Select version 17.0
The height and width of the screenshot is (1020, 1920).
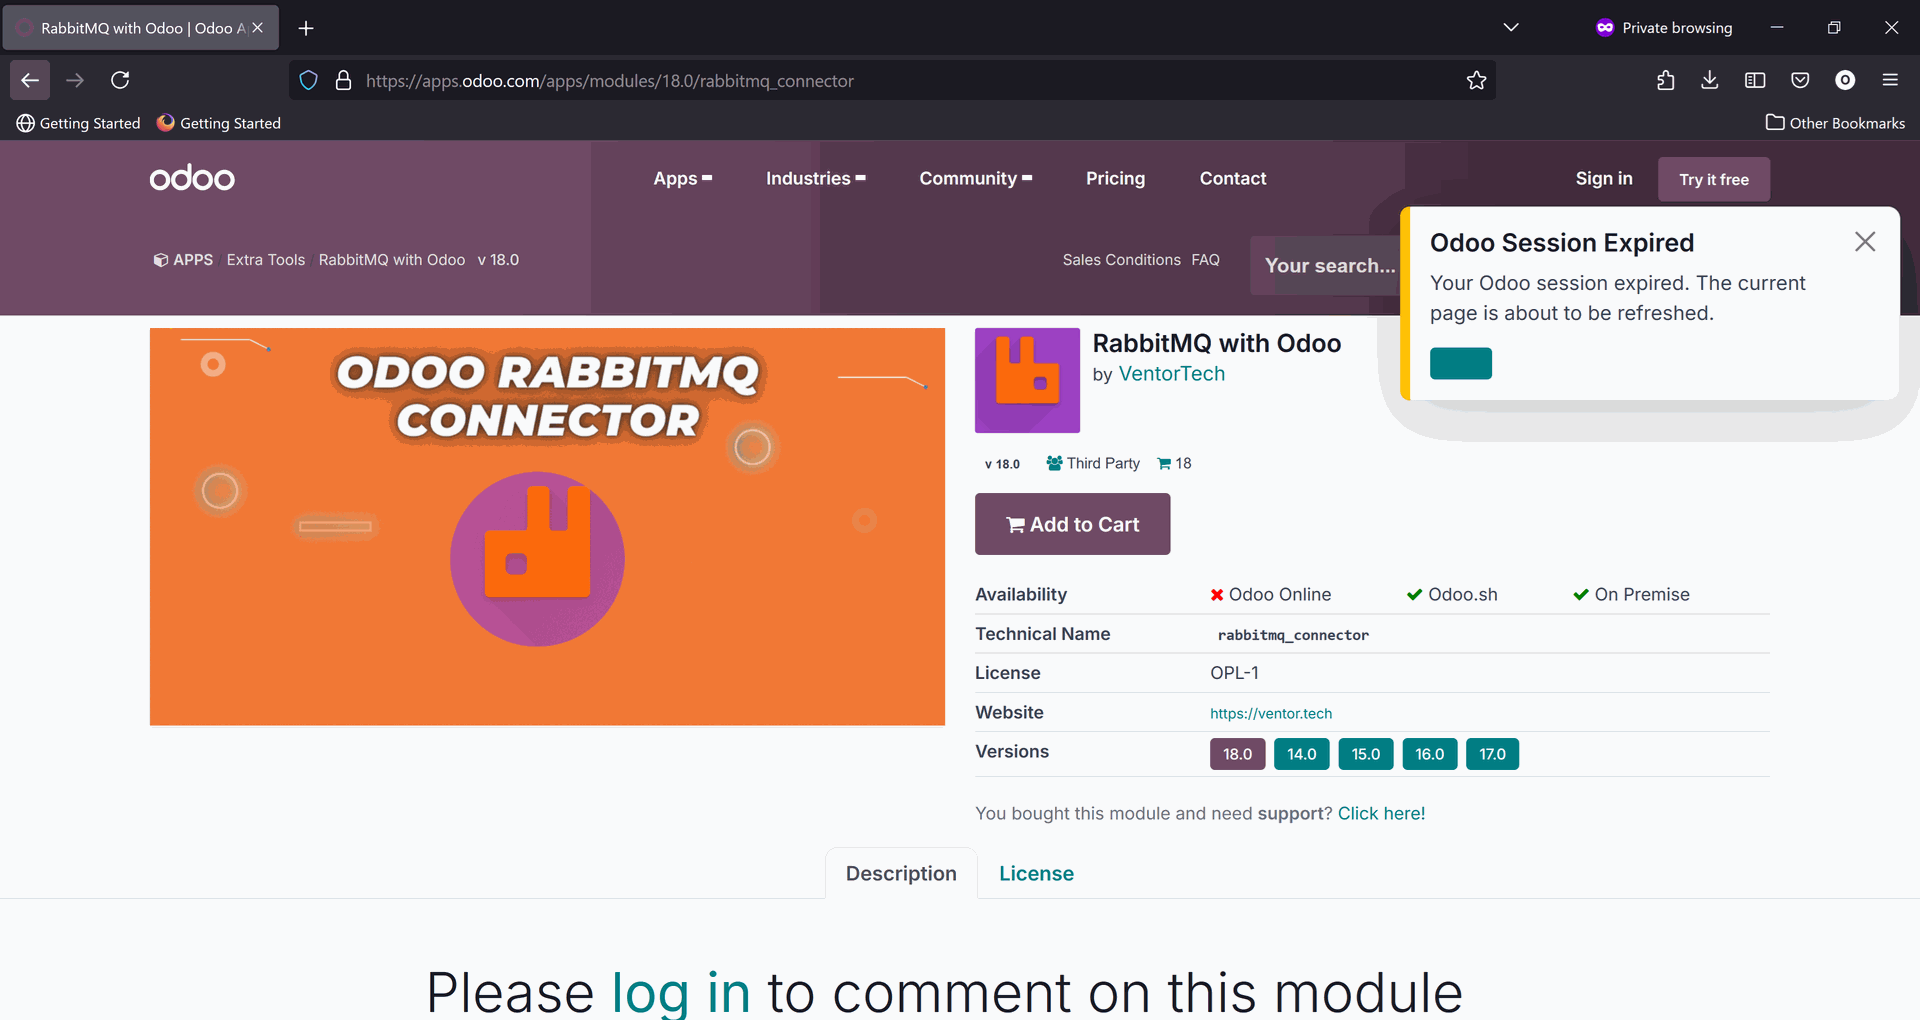[x=1492, y=754]
